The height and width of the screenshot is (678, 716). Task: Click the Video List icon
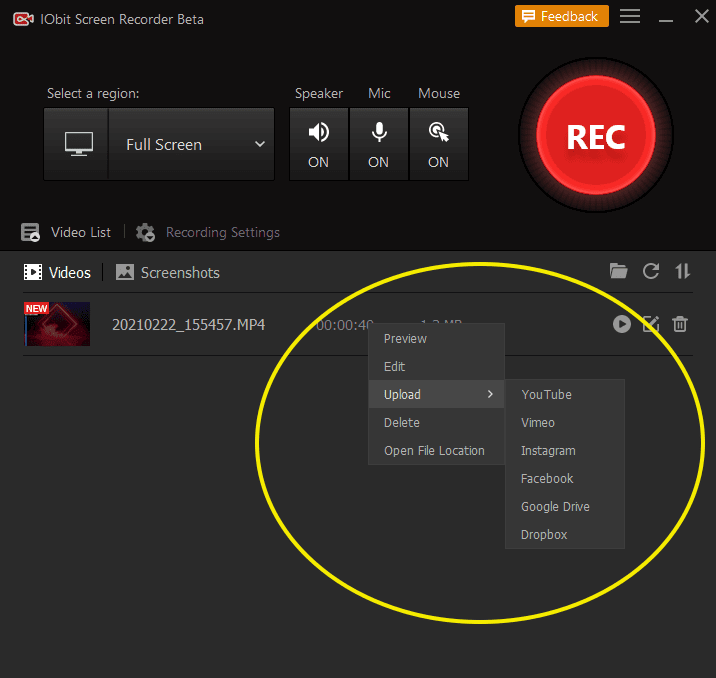coord(31,232)
